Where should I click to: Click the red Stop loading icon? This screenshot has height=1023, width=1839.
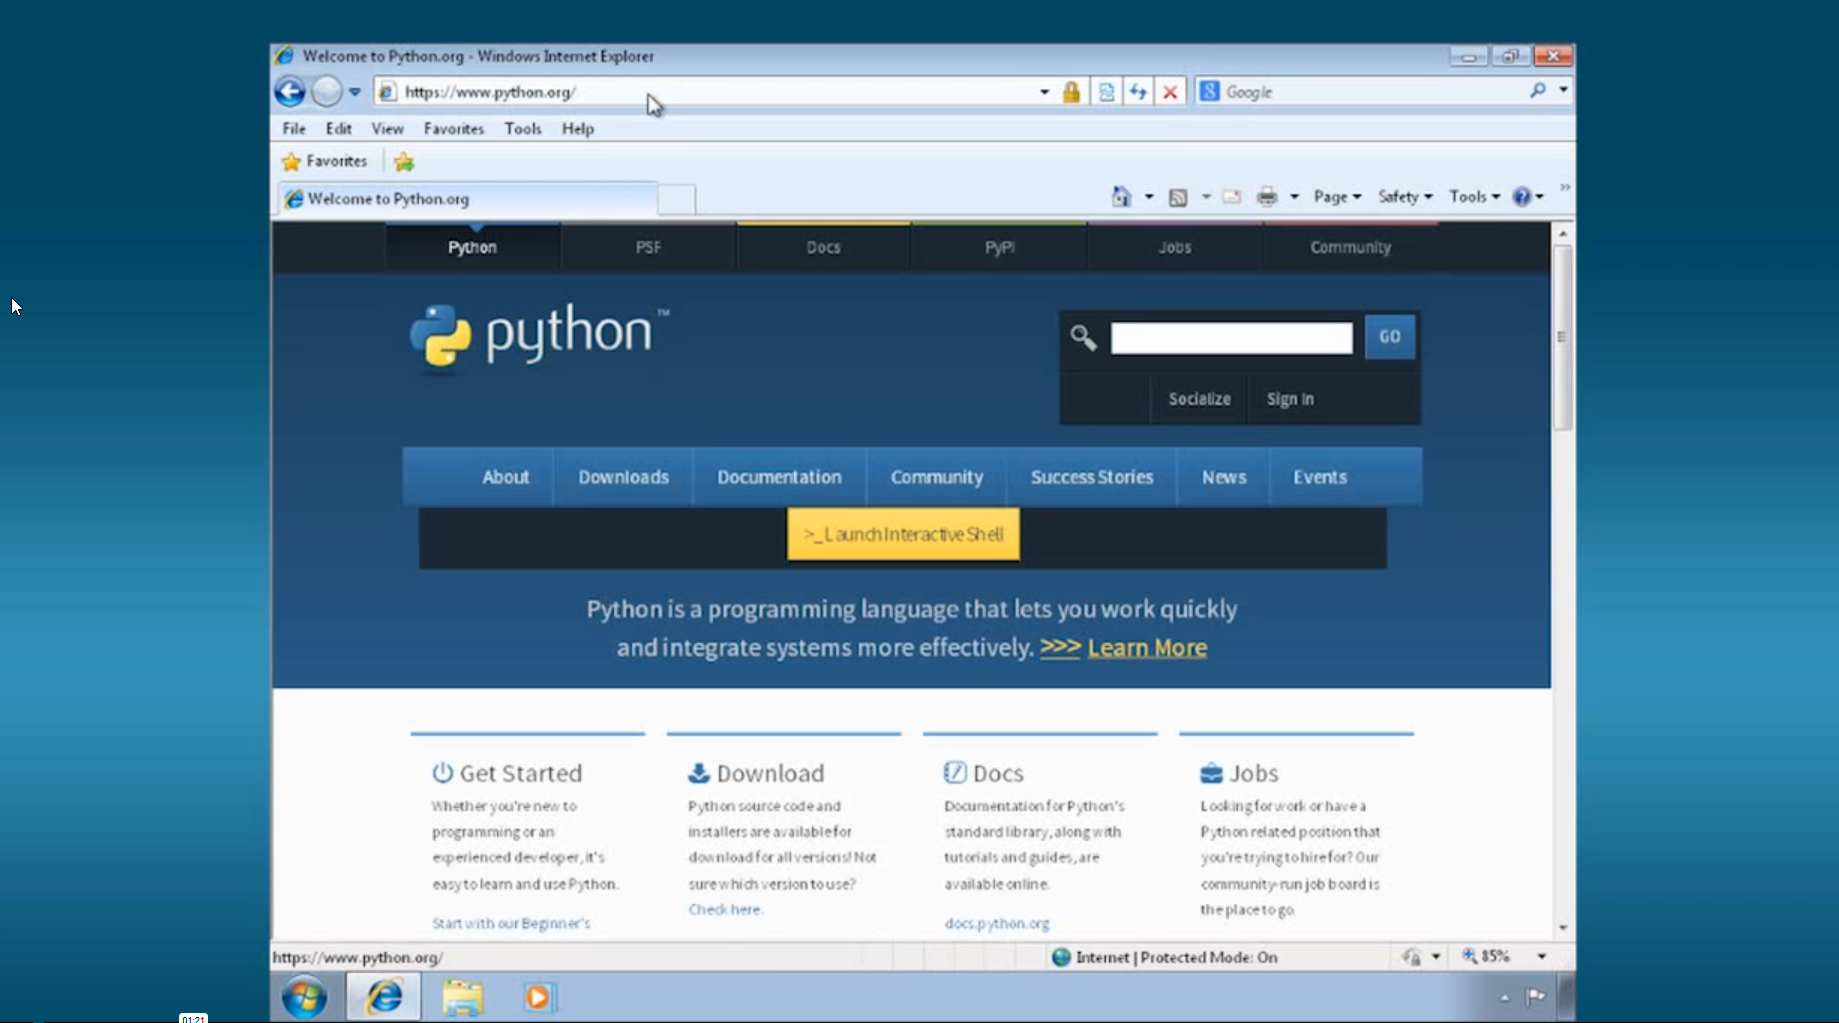pos(1170,92)
